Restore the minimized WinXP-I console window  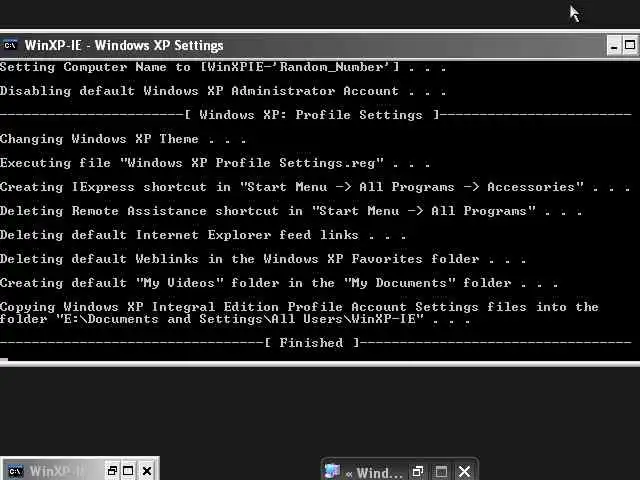(x=112, y=471)
